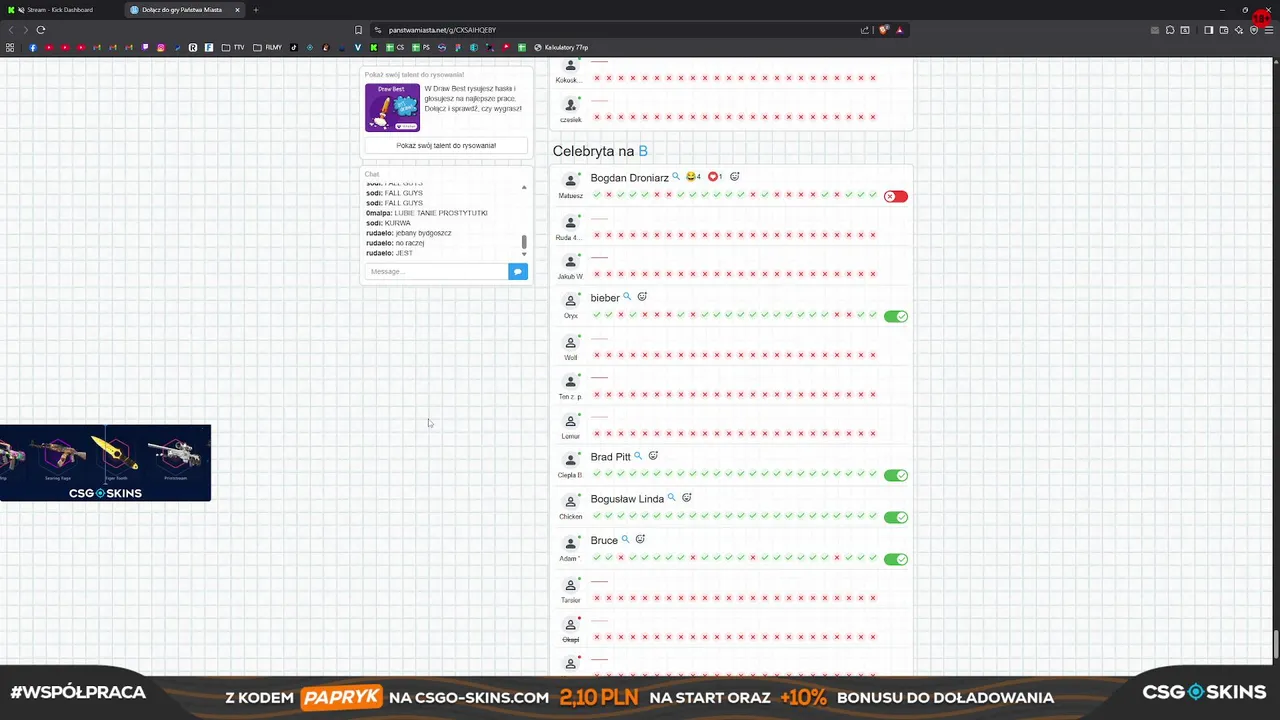Click the share icon in address bar
The width and height of the screenshot is (1280, 720).
point(865,30)
